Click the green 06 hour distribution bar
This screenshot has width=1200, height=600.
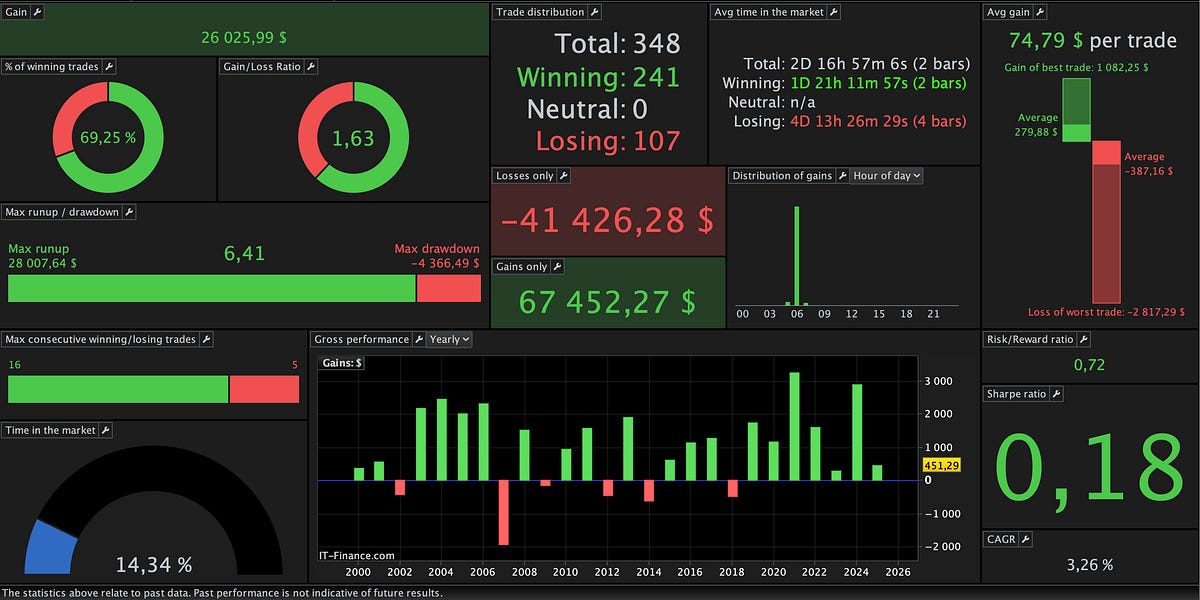click(x=797, y=255)
